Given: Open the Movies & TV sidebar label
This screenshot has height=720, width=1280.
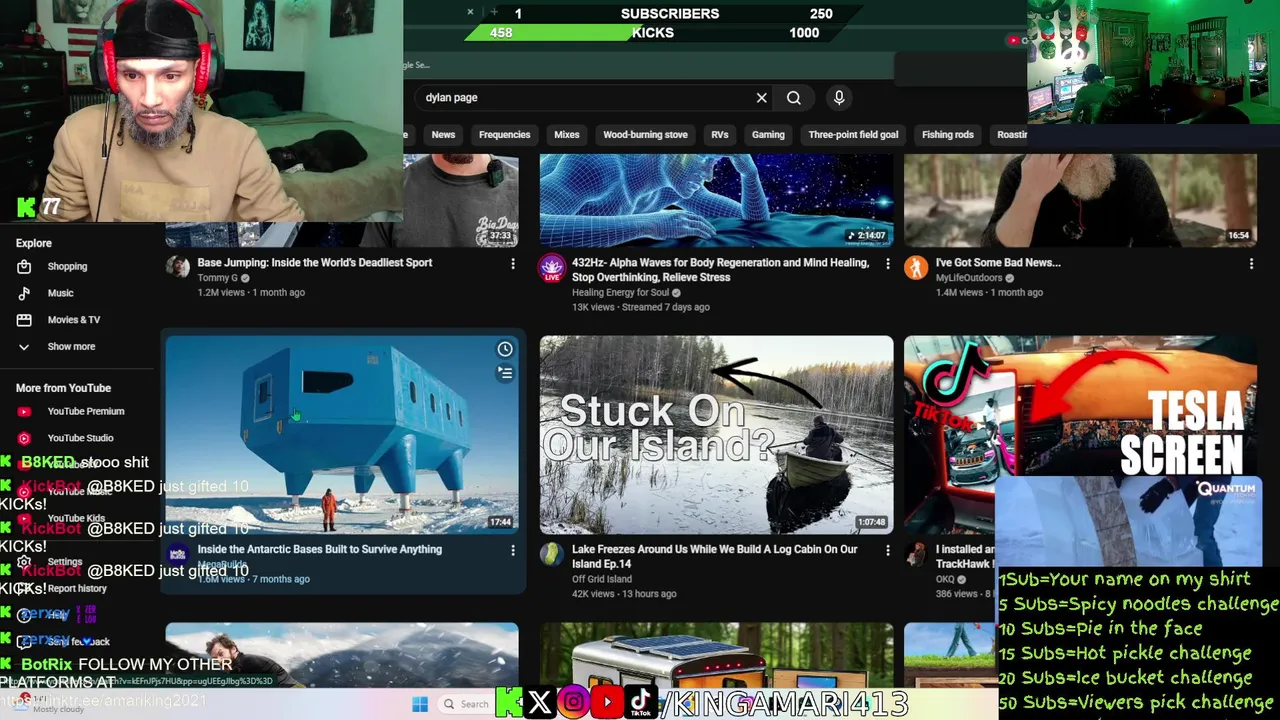Looking at the screenshot, I should (74, 320).
